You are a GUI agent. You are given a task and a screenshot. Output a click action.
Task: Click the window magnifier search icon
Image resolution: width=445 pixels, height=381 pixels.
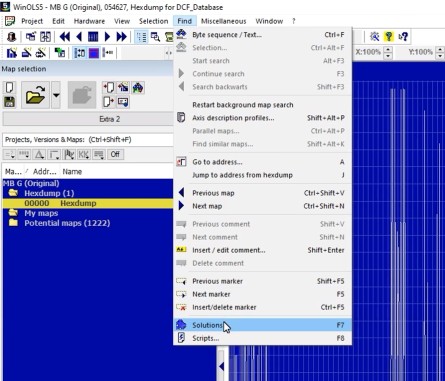point(155,36)
